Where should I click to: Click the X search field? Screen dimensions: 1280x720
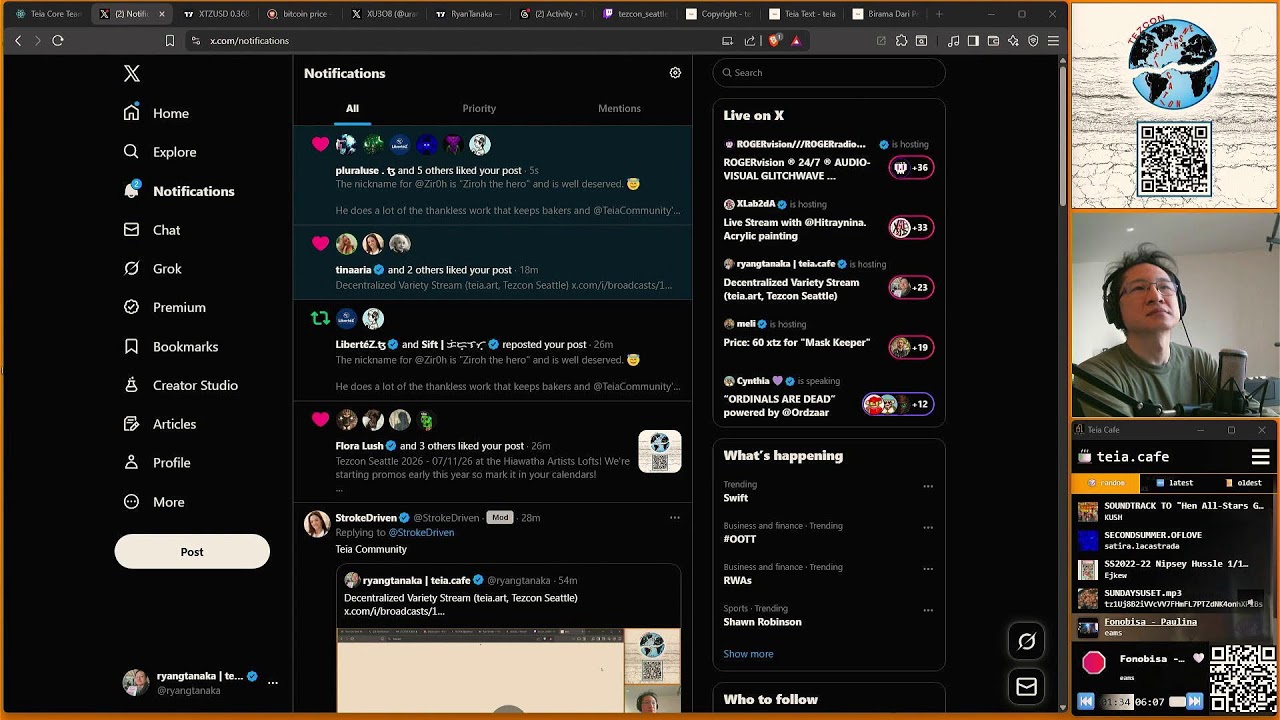tap(829, 73)
